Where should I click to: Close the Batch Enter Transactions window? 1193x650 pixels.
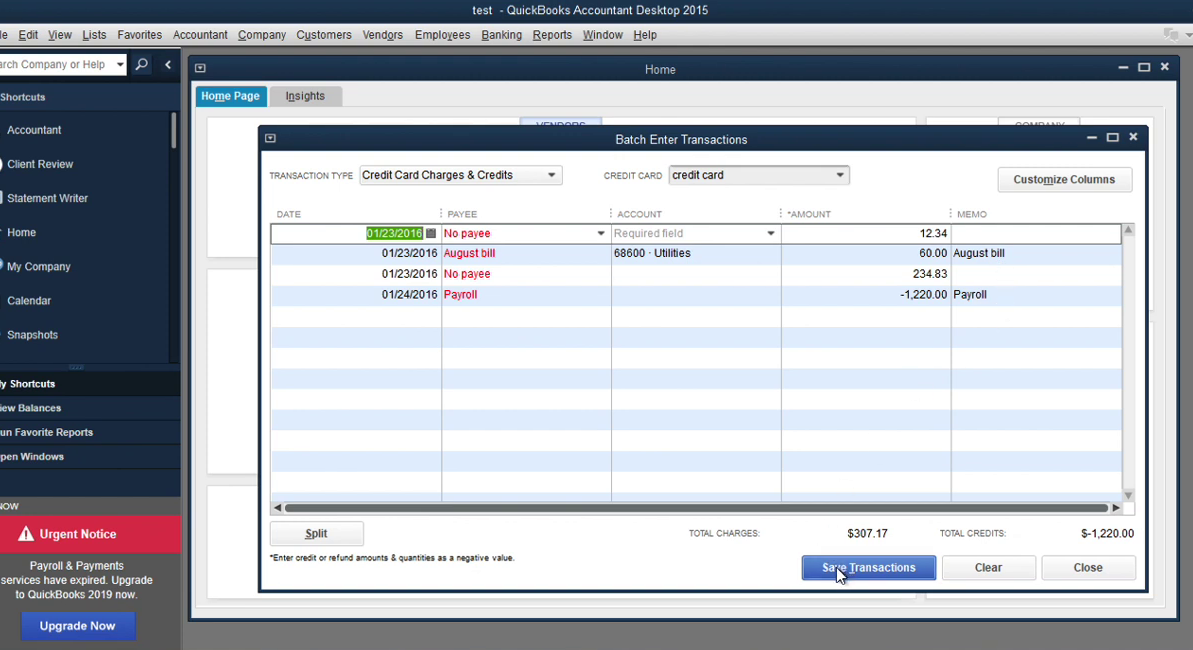click(1133, 137)
